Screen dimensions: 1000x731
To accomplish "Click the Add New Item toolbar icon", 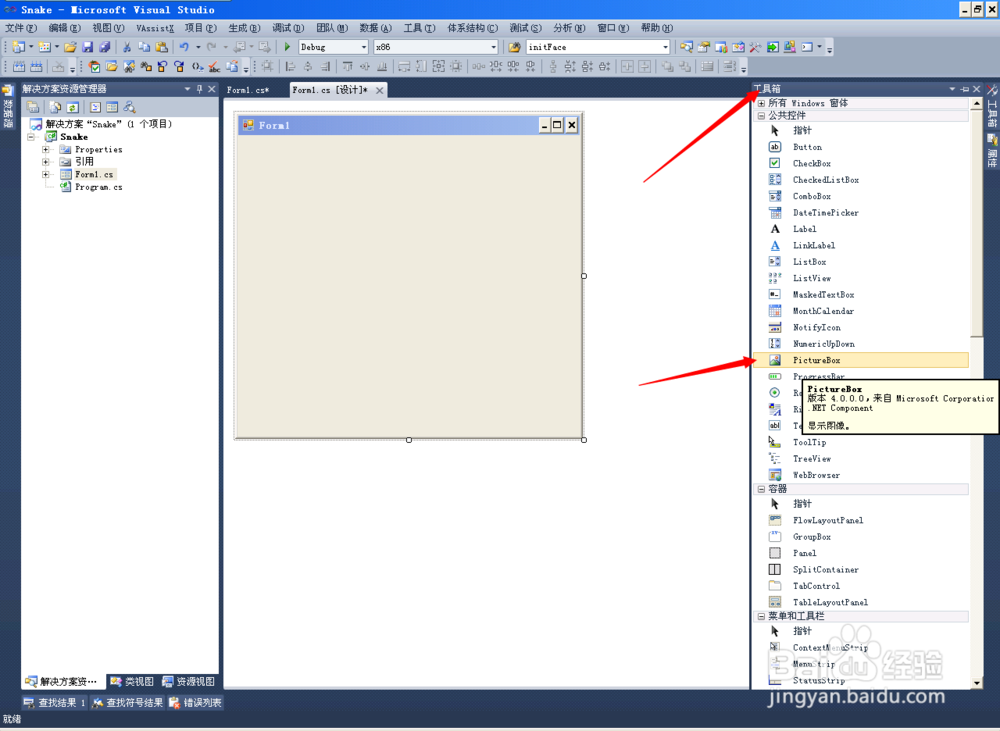I will 44,47.
